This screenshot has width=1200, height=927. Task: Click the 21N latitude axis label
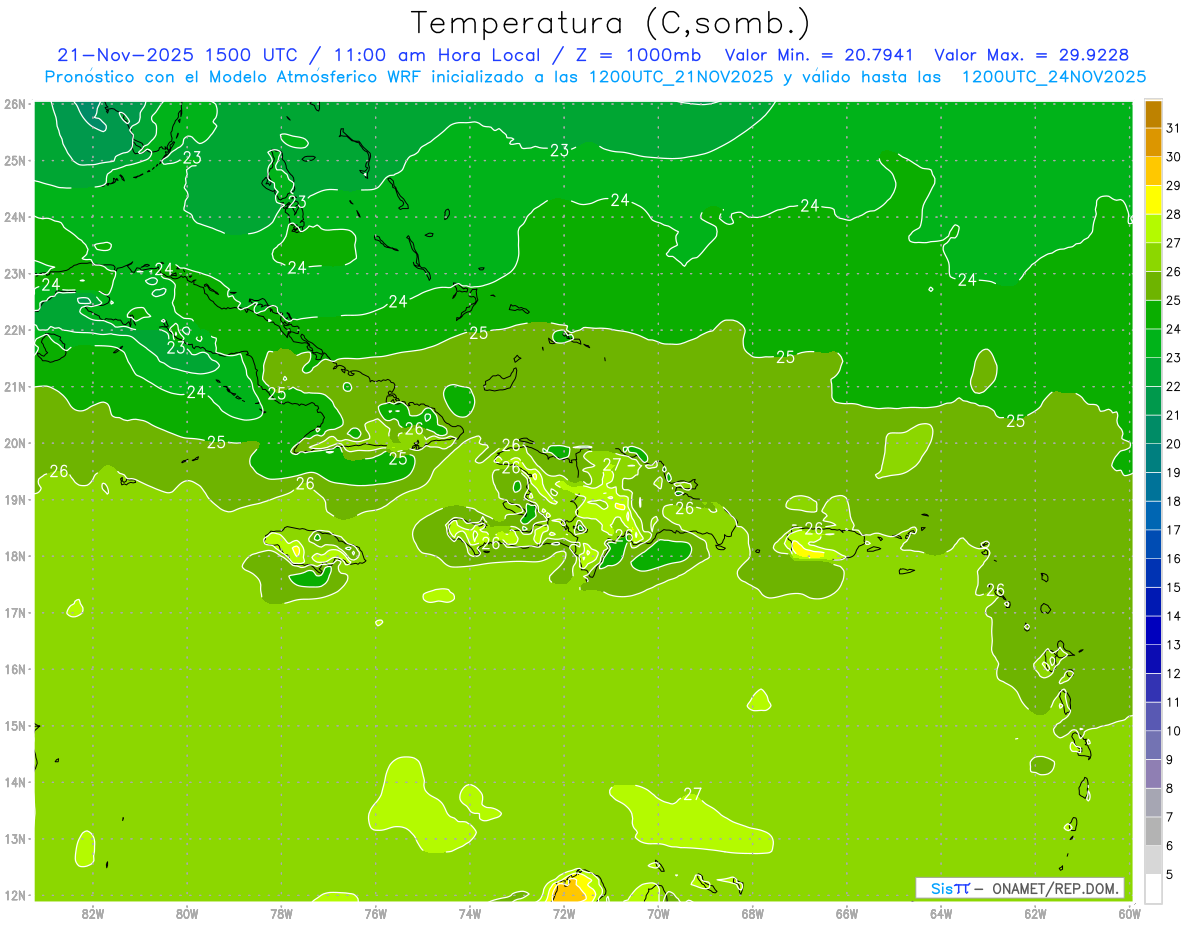tap(15, 386)
